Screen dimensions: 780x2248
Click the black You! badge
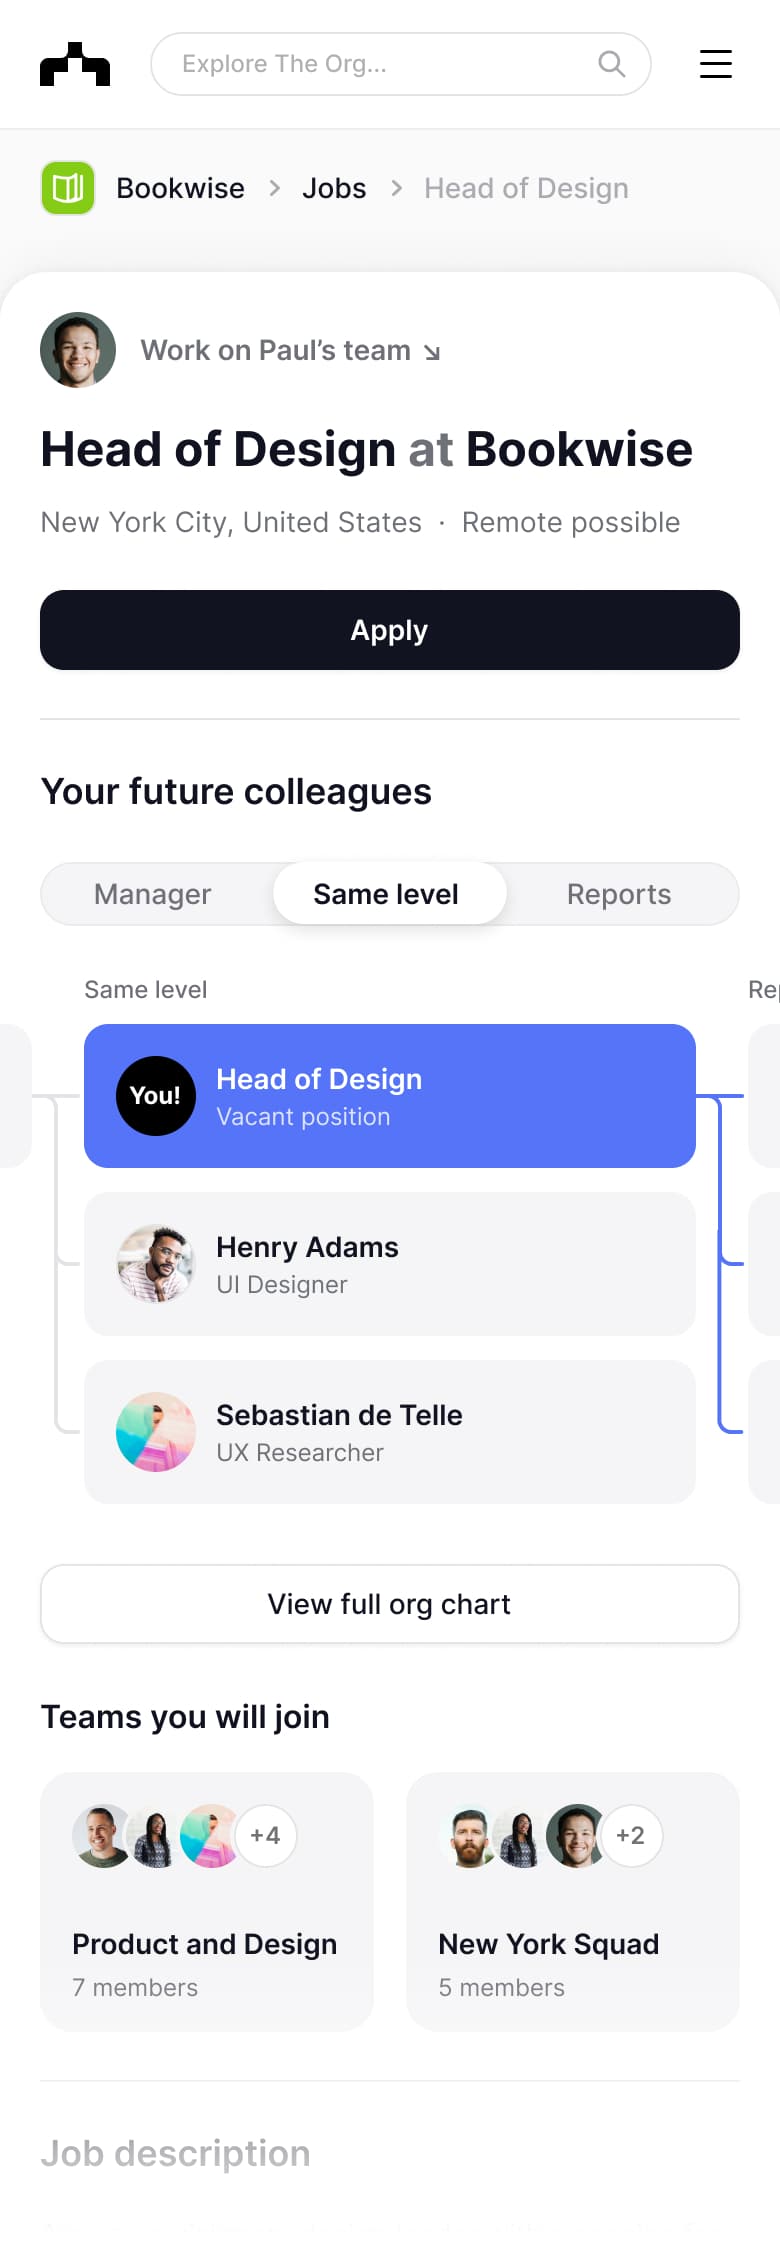tap(156, 1096)
